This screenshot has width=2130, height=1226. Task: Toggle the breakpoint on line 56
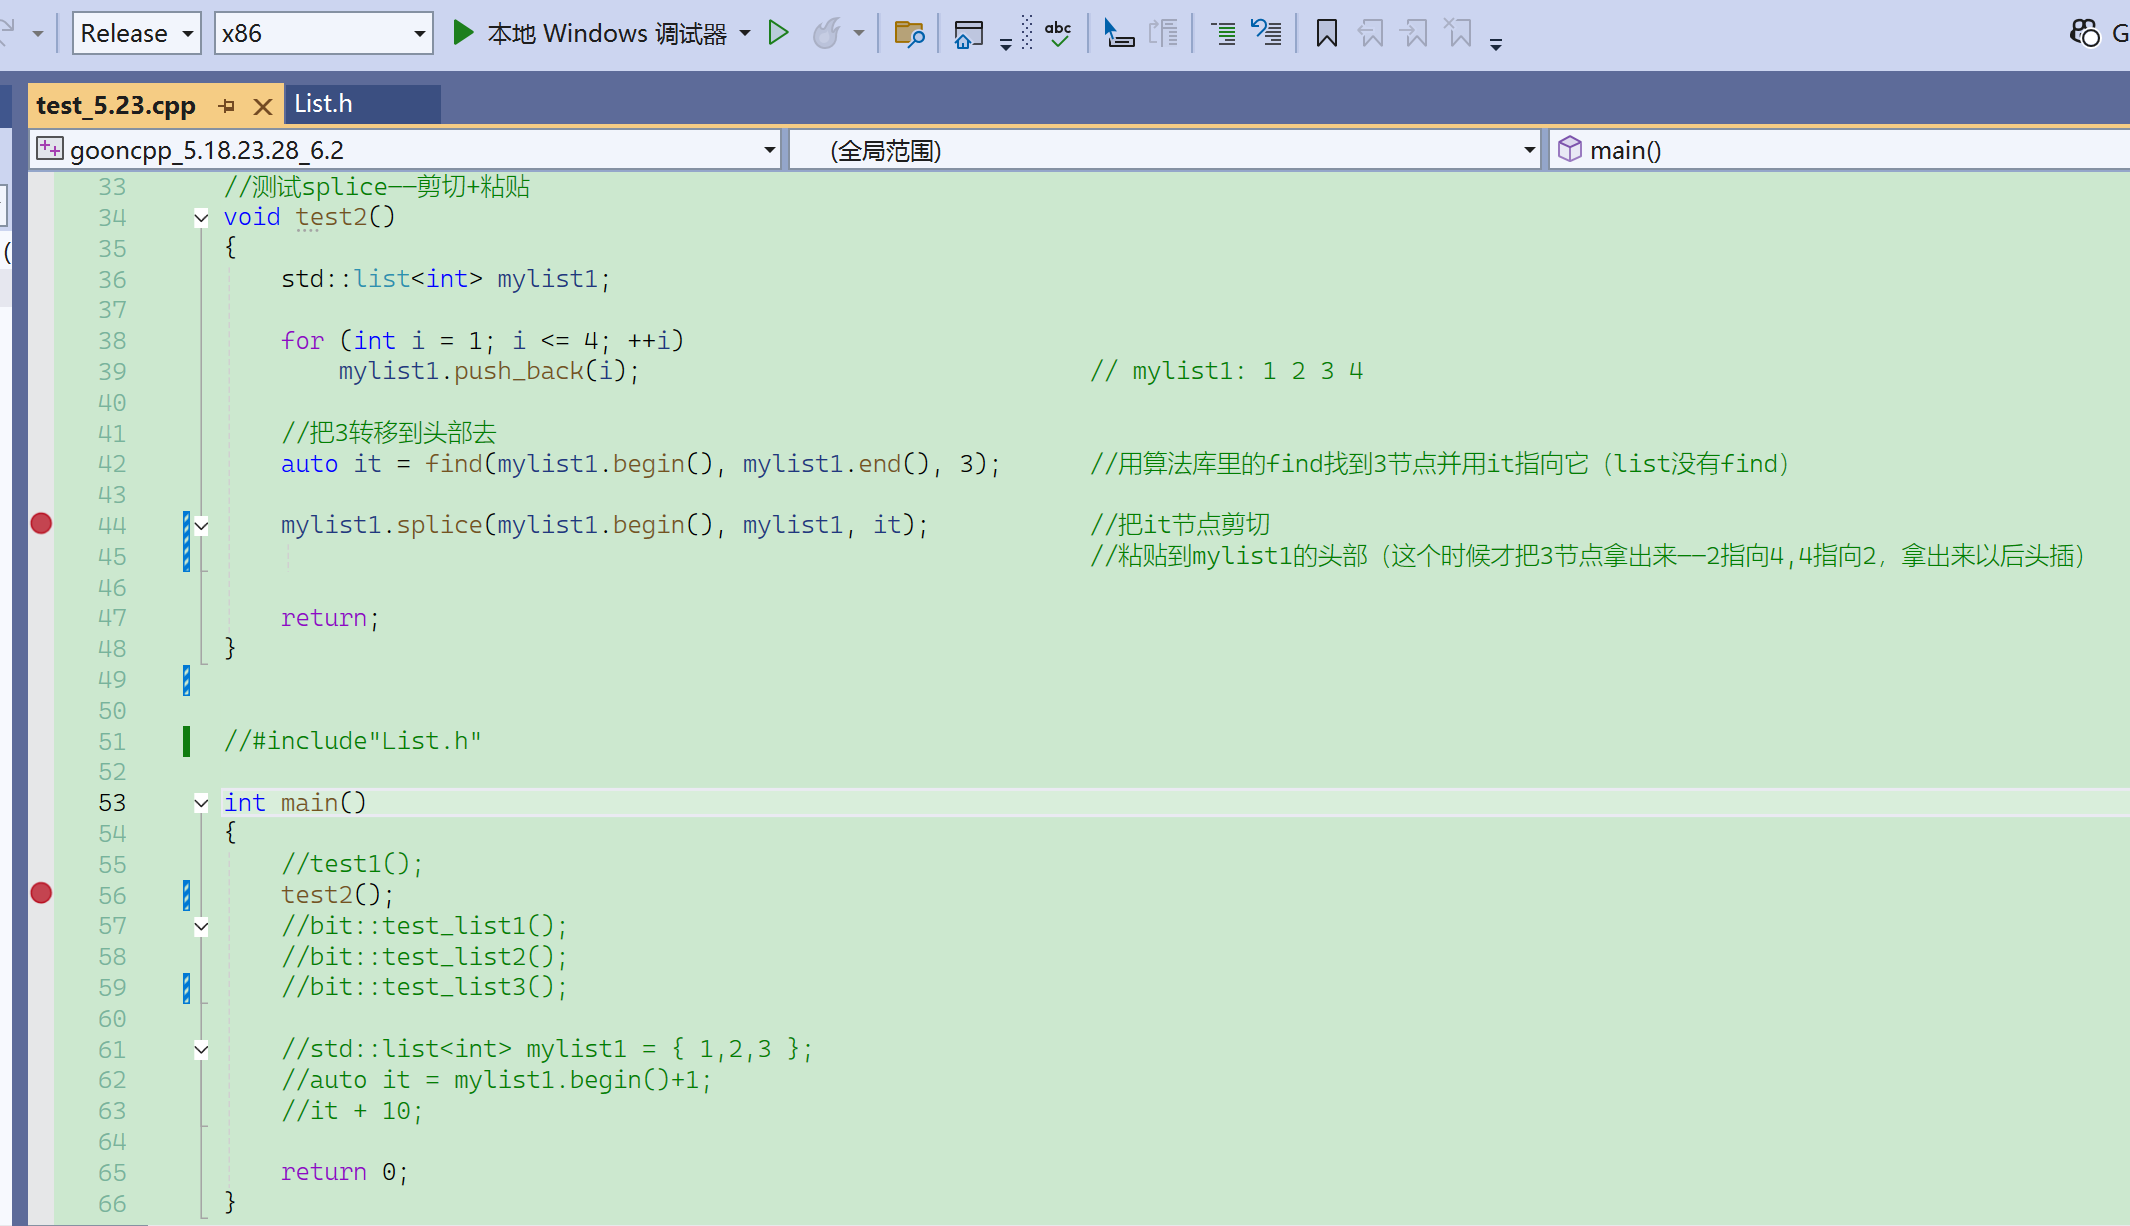[41, 894]
